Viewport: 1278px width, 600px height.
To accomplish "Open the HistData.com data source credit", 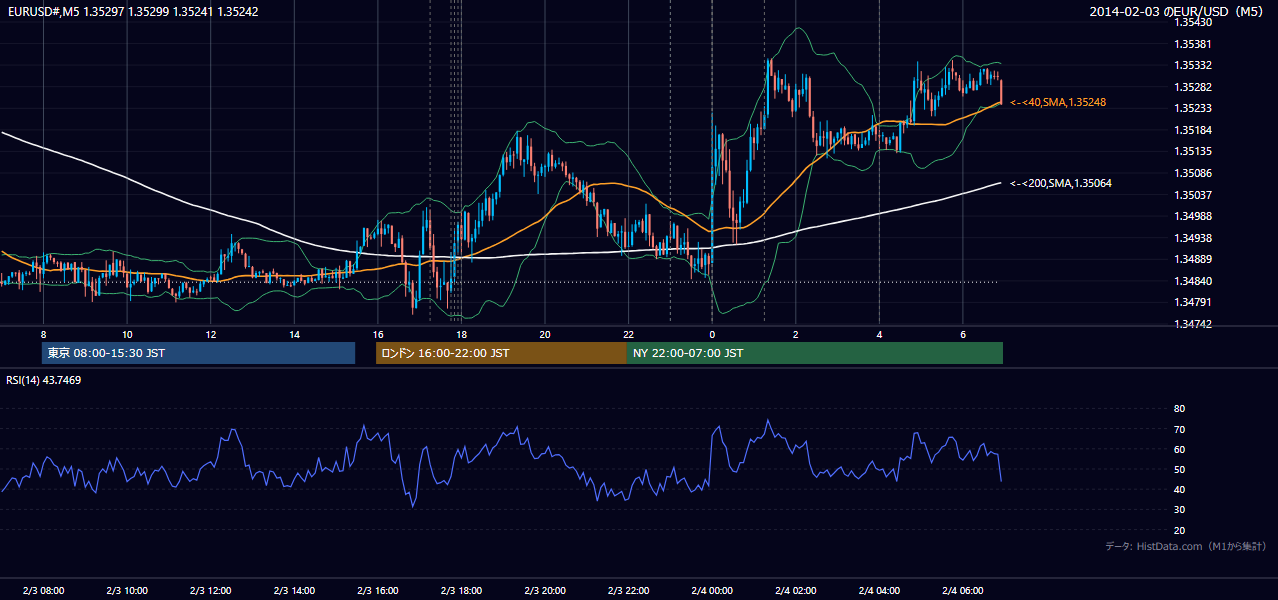I will [x=1186, y=546].
